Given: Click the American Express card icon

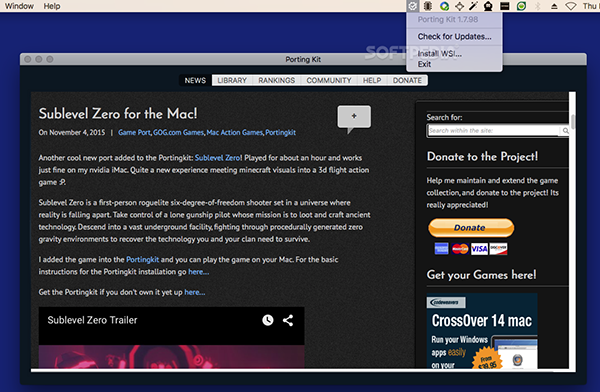Looking at the screenshot, I should coord(442,249).
